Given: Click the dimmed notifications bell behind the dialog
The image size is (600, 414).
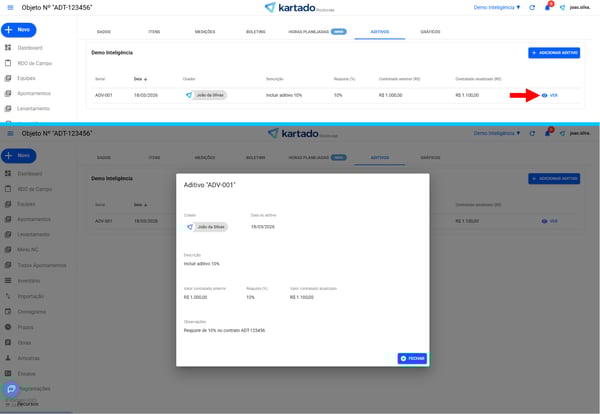Looking at the screenshot, I should [x=548, y=133].
